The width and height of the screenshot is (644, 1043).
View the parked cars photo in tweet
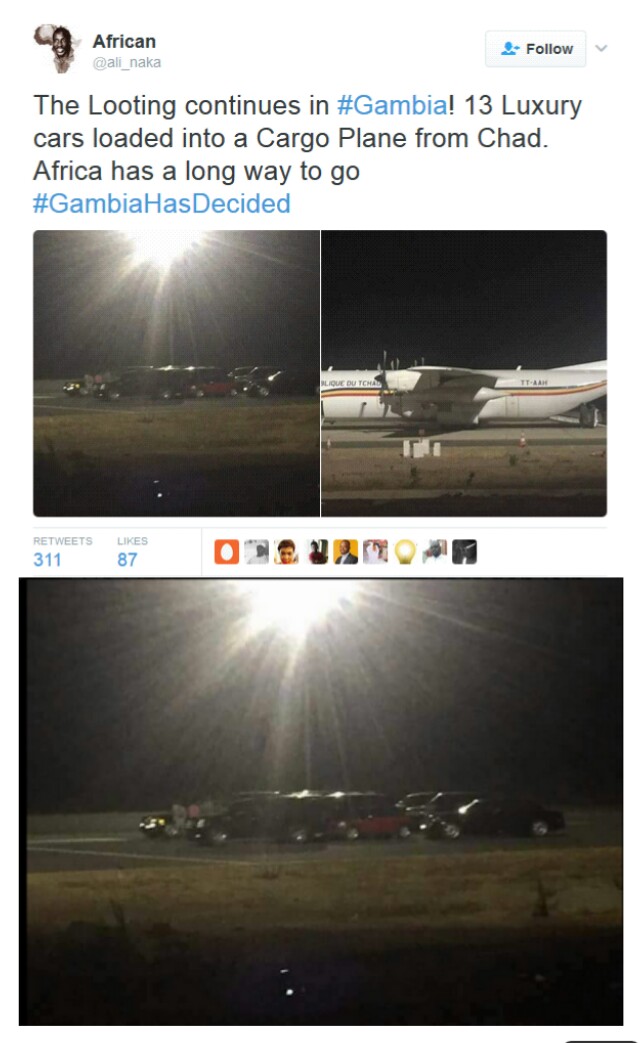click(x=176, y=373)
